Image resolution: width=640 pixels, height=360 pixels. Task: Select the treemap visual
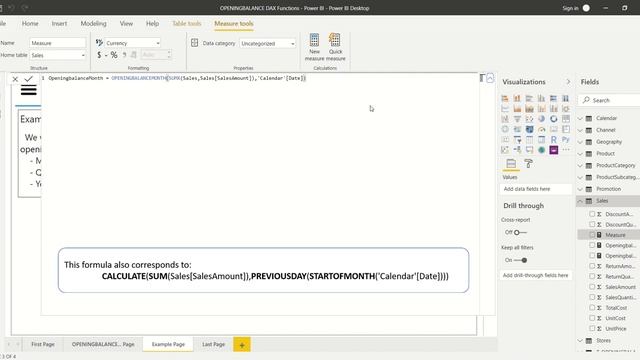(566, 119)
